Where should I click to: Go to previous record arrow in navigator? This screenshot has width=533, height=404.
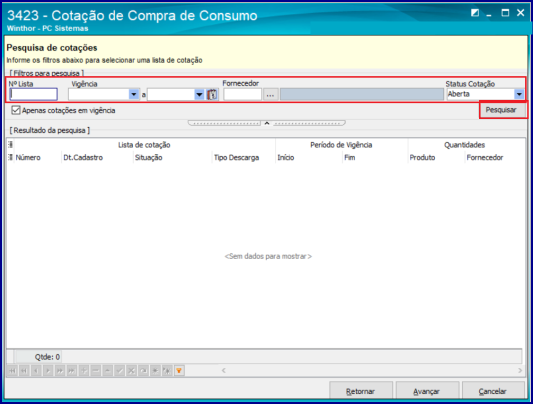click(36, 371)
